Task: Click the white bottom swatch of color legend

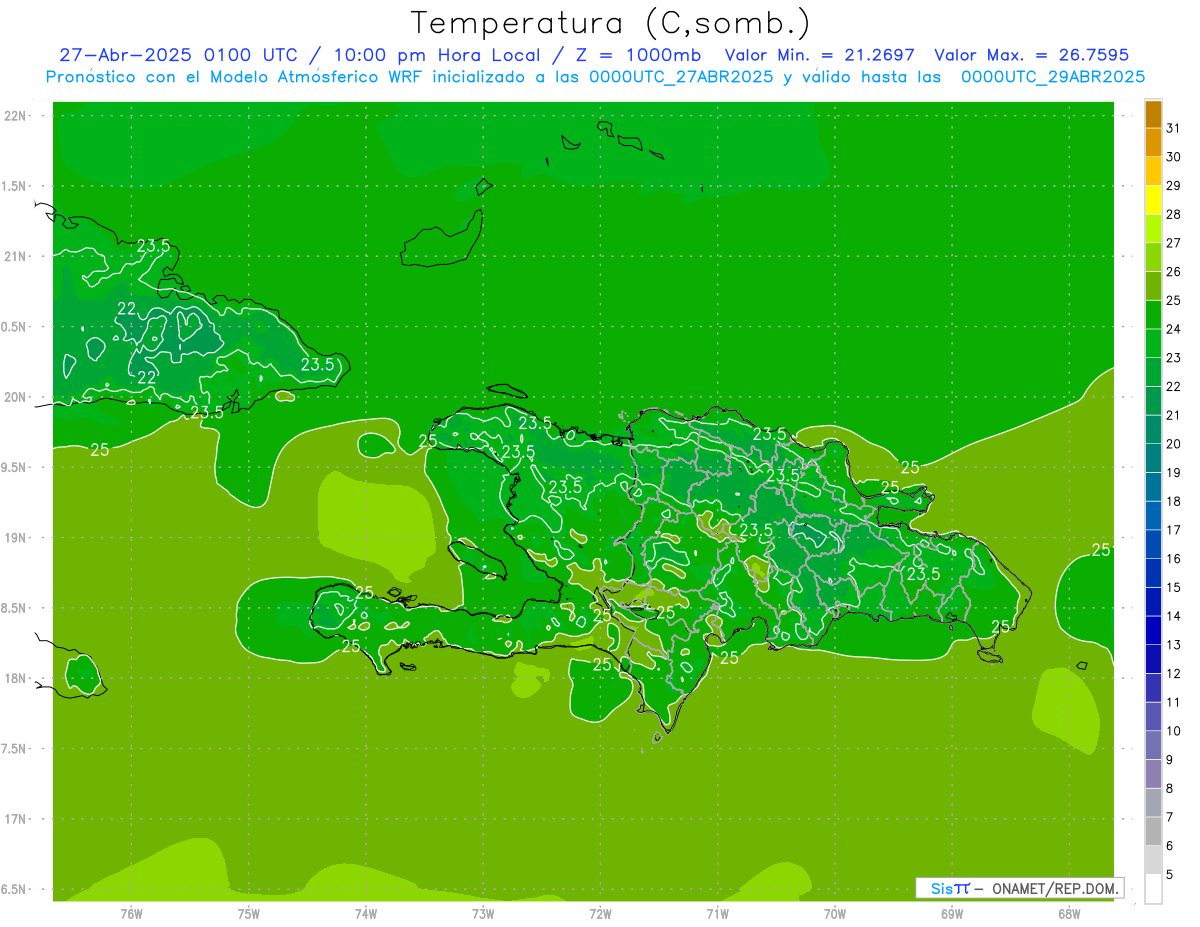Action: tap(1153, 889)
